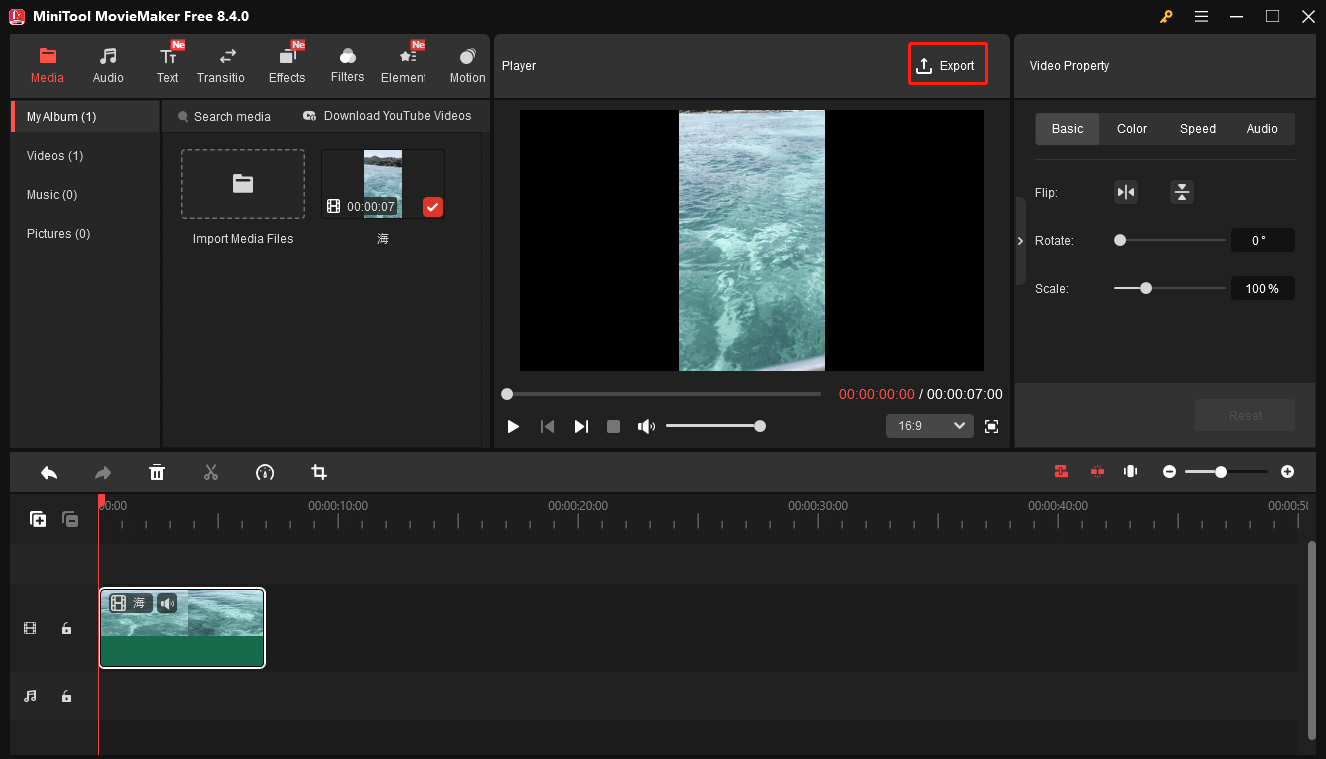The height and width of the screenshot is (759, 1326).
Task: Switch to the Color tab in Video Property
Action: point(1131,128)
